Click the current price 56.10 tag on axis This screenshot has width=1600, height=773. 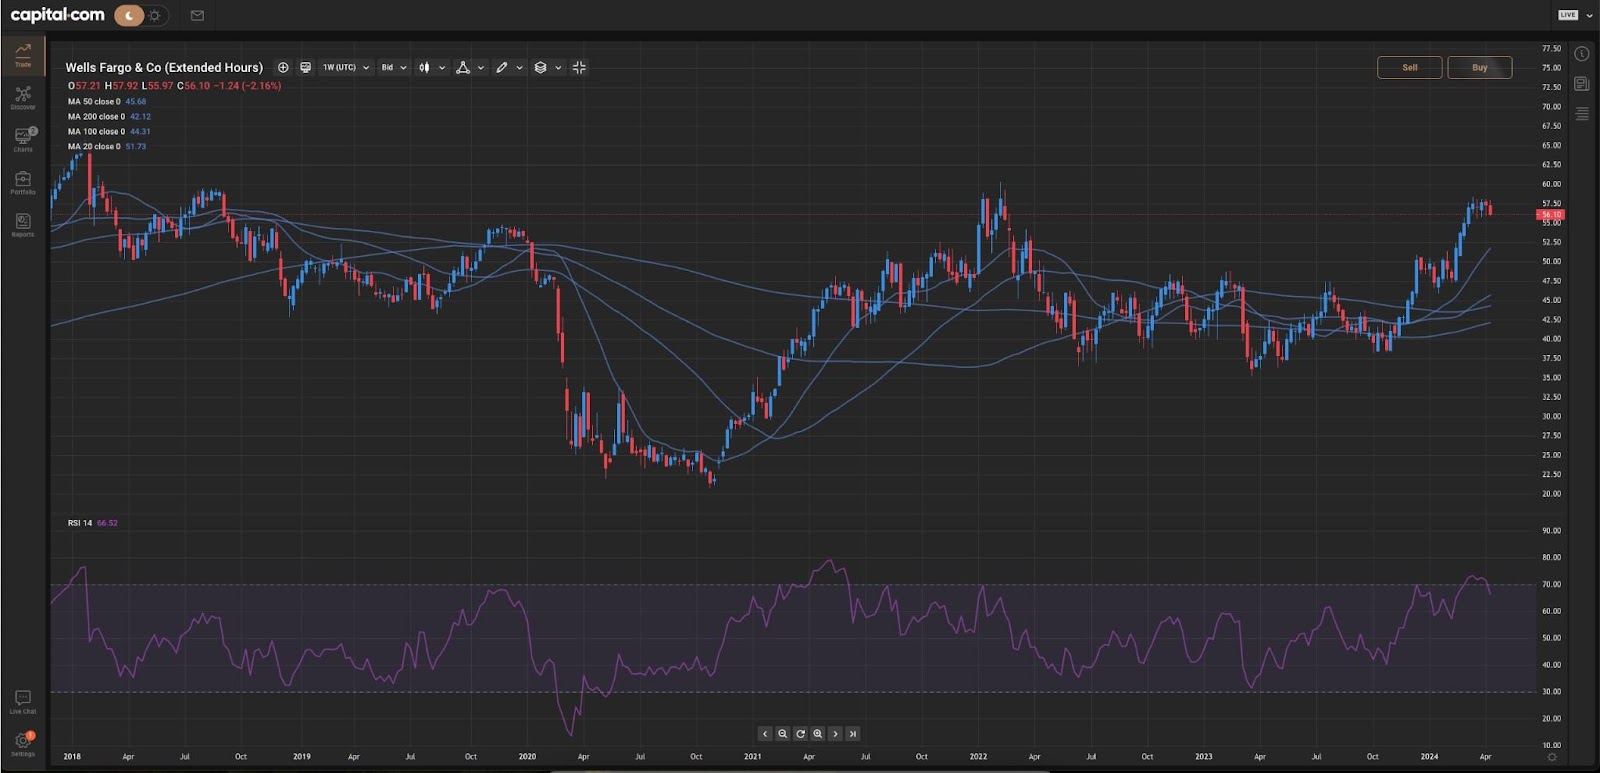pos(1550,214)
